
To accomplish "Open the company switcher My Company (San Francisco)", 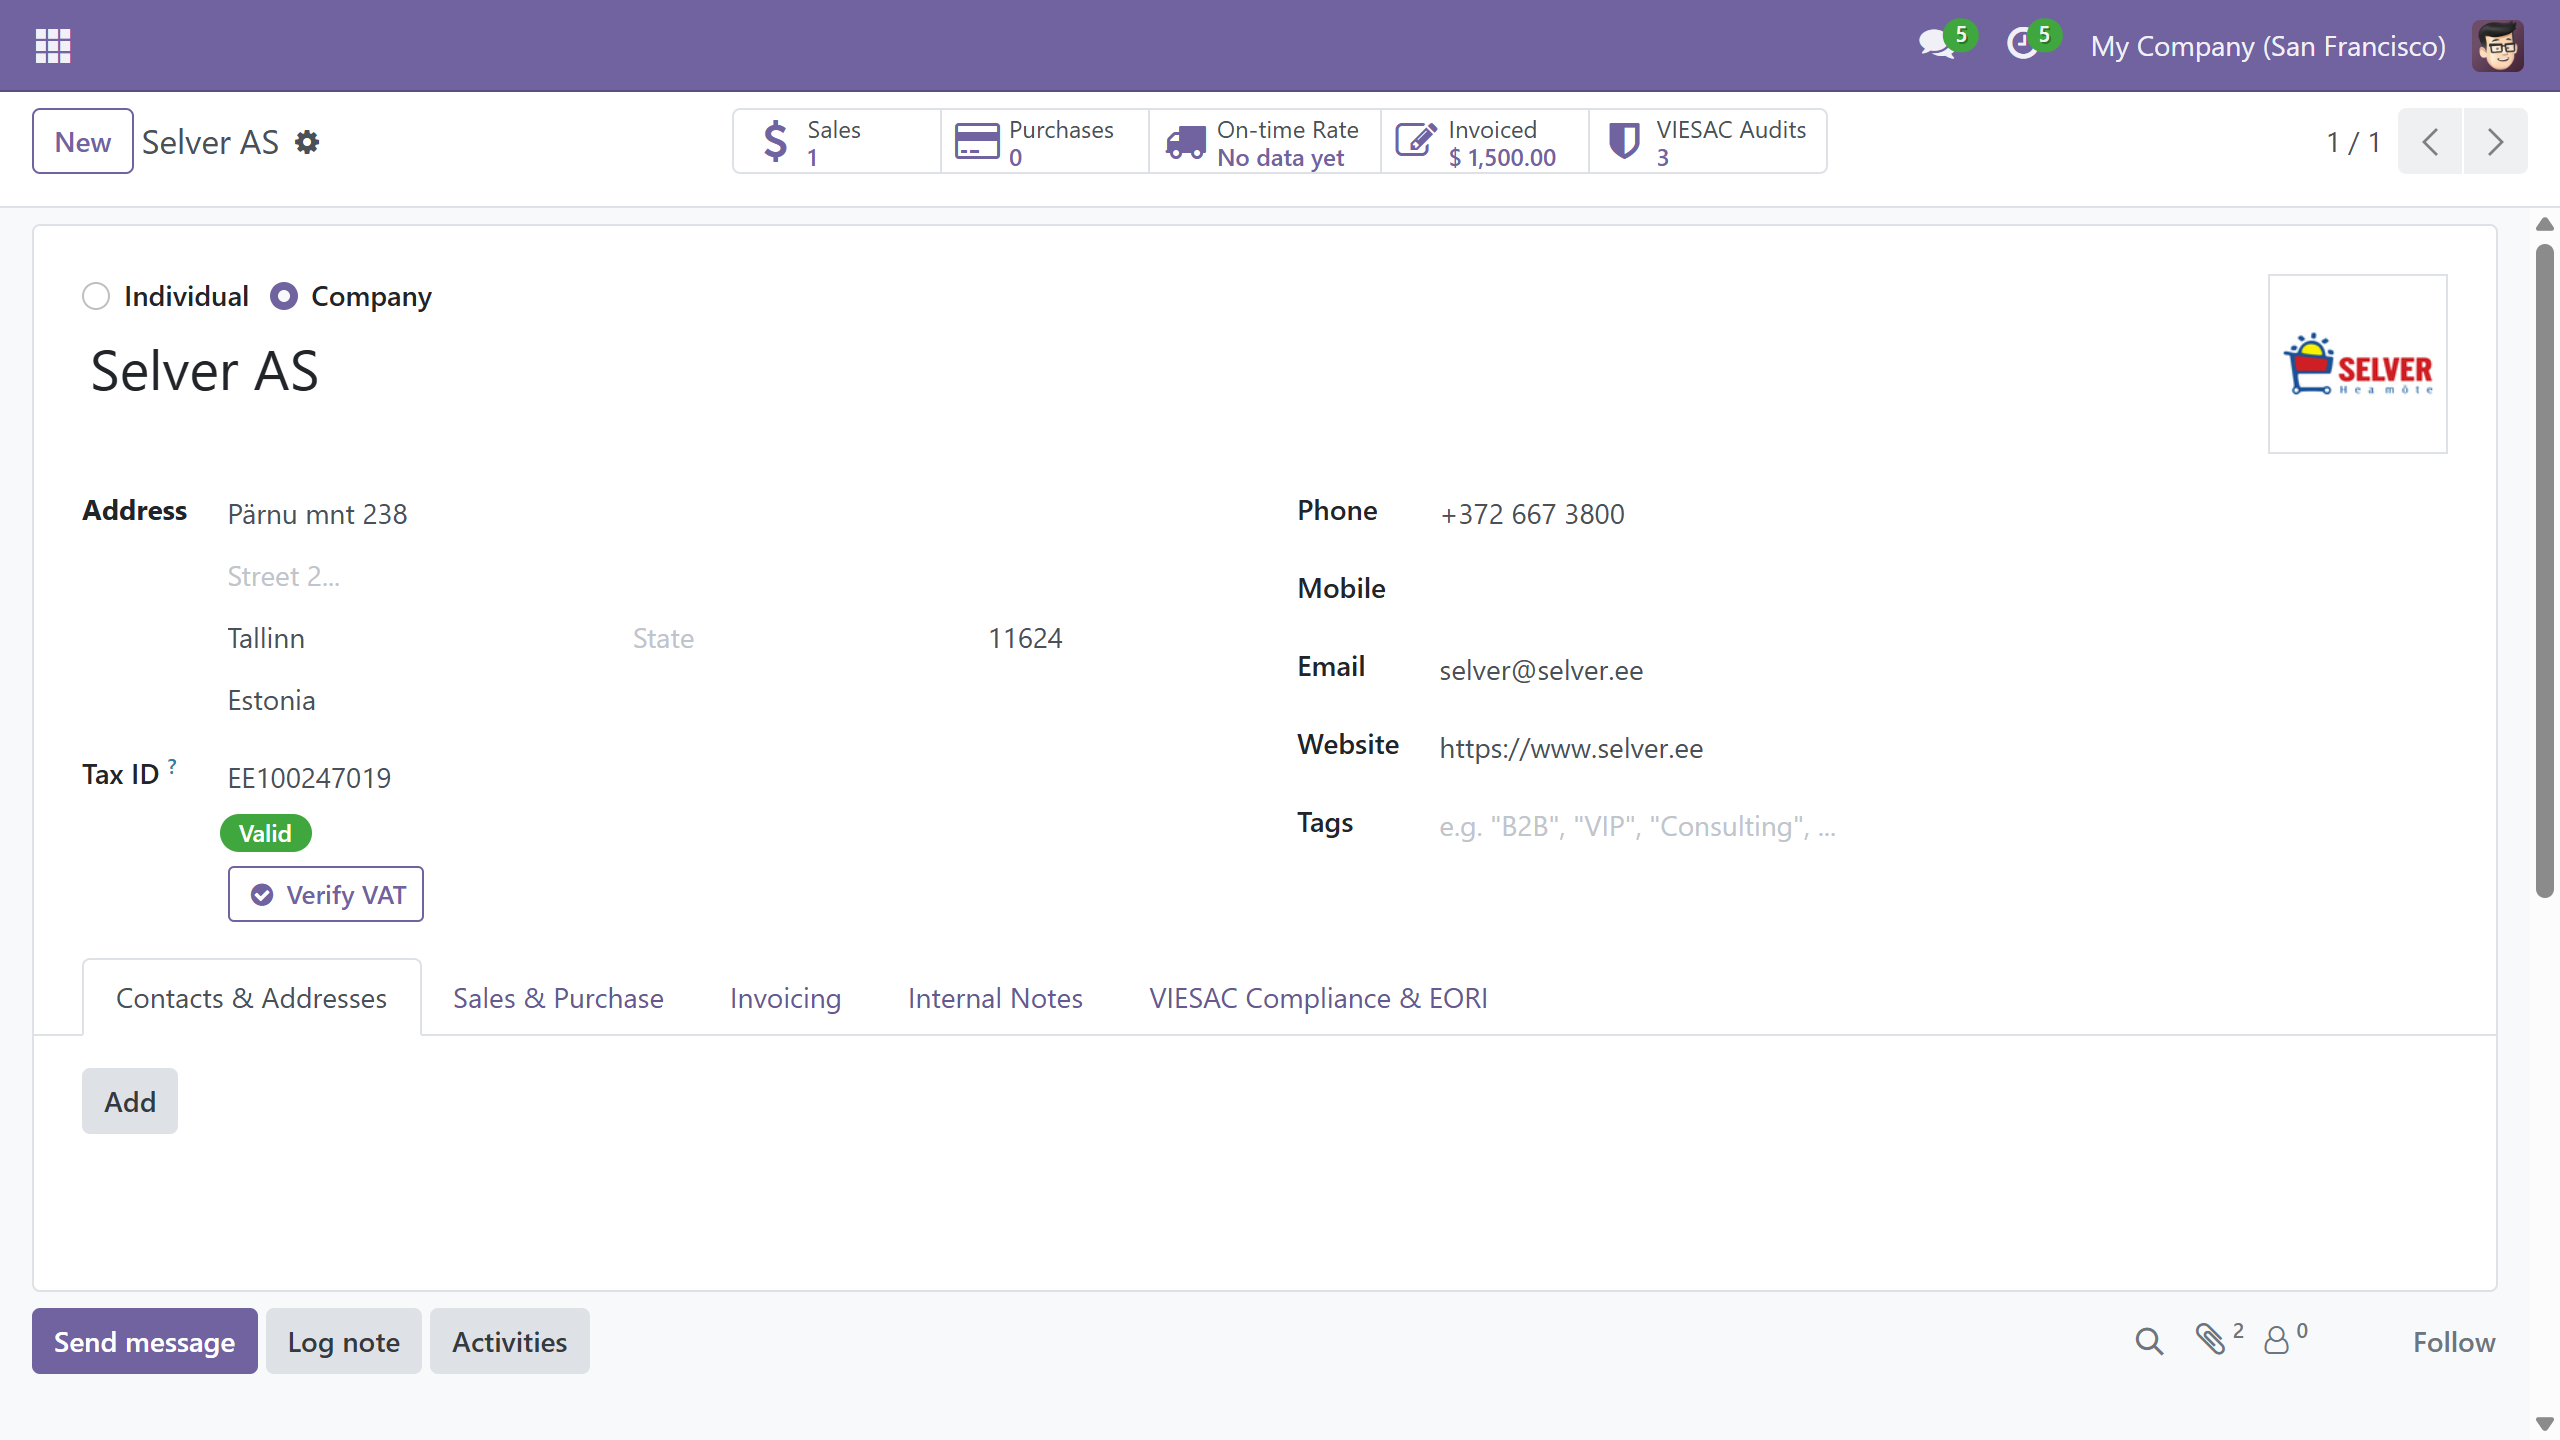I will (2268, 46).
